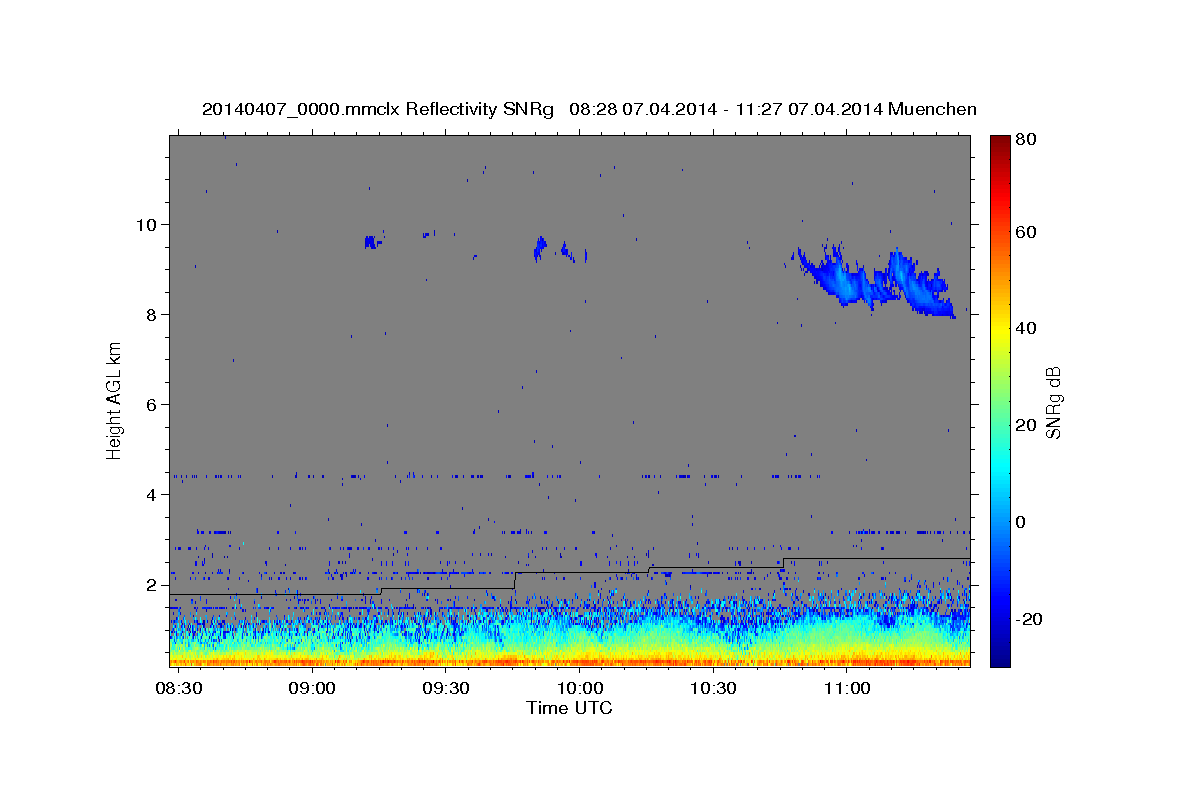Click the 'SNRg dB' colorbar label
This screenshot has height=800, width=1200.
coord(1052,403)
